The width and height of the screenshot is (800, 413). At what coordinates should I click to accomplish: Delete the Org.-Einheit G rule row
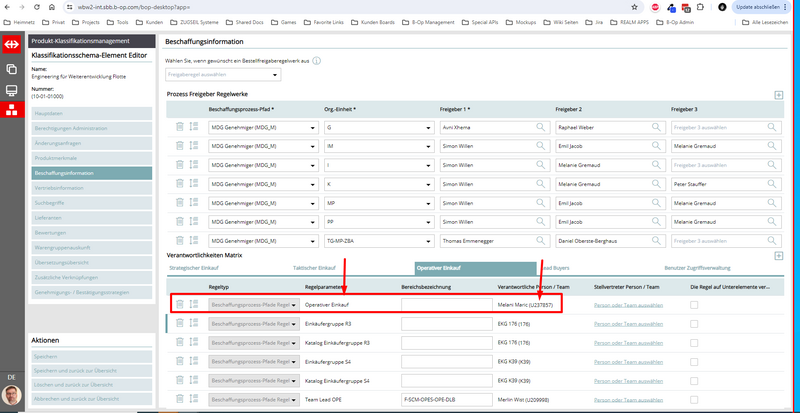[x=180, y=127]
